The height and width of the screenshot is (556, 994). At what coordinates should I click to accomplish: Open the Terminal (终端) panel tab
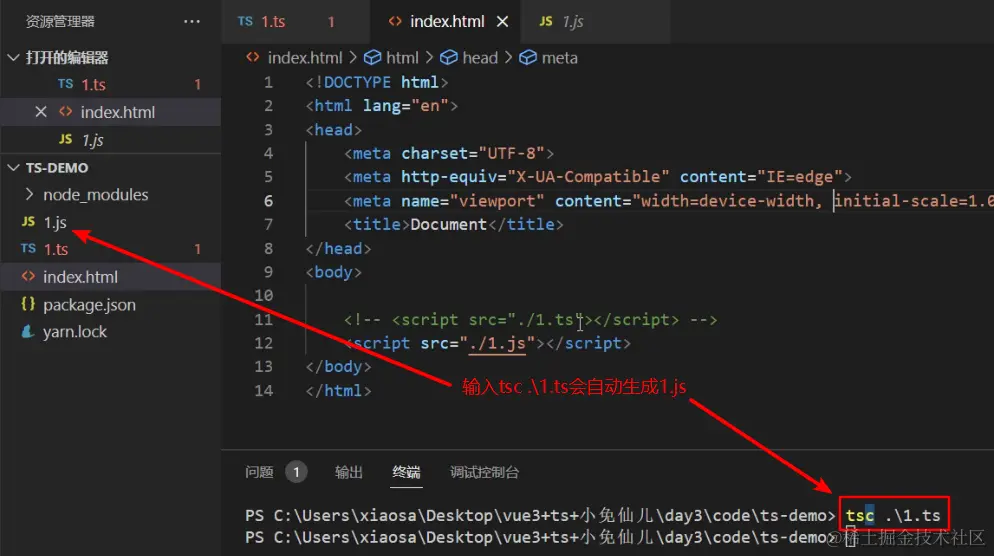[x=406, y=472]
